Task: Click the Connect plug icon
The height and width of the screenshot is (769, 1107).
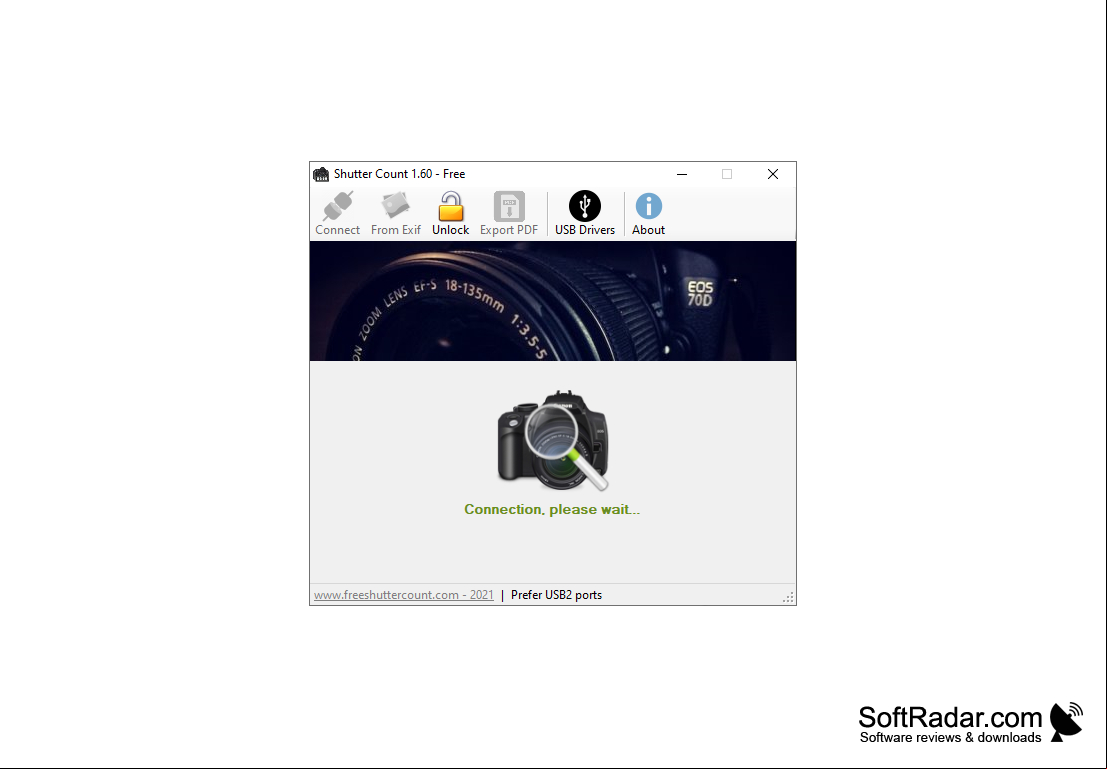Action: pyautogui.click(x=337, y=206)
